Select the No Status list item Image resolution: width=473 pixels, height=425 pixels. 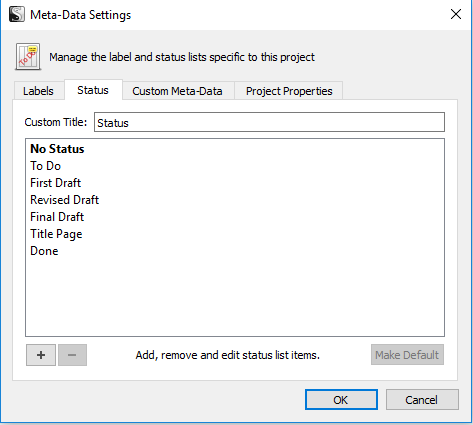[235, 149]
